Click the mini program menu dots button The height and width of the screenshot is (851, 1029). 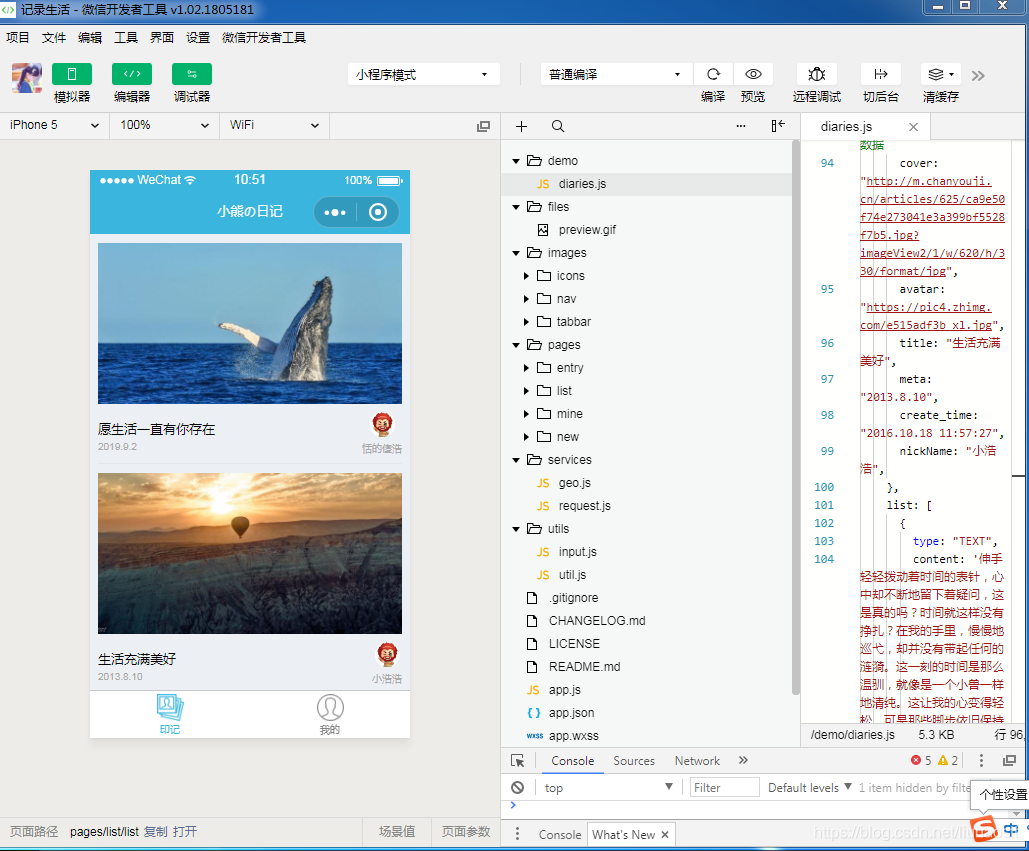point(335,212)
